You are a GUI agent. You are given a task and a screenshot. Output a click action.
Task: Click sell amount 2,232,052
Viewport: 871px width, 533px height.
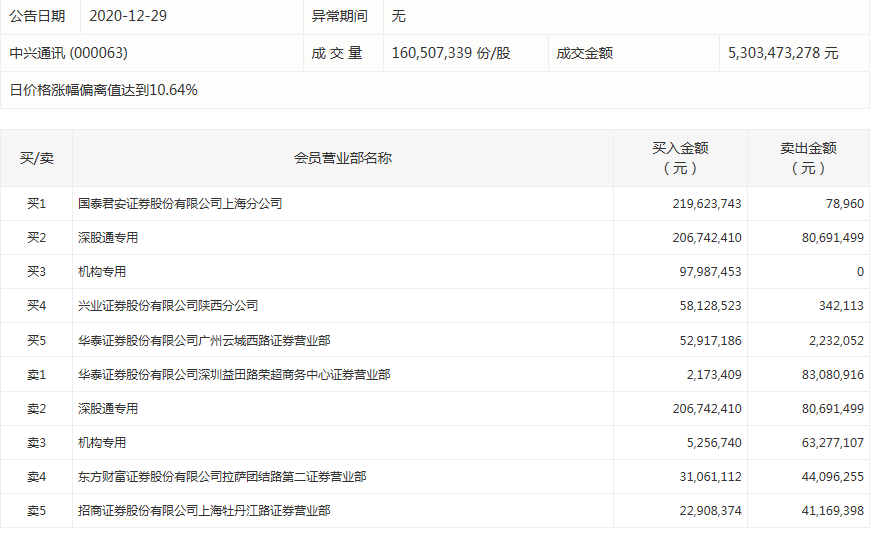(x=837, y=340)
